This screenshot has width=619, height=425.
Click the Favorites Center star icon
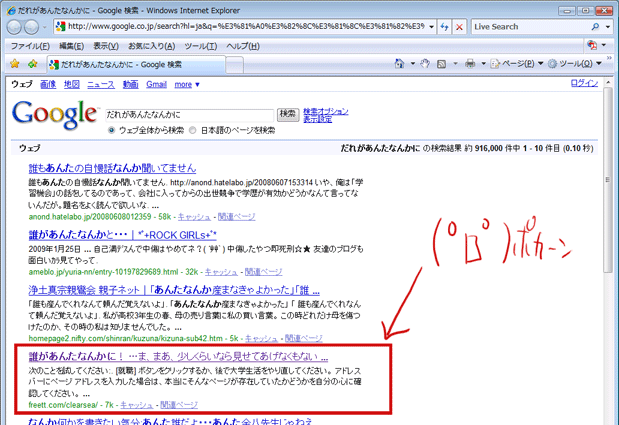(x=15, y=64)
